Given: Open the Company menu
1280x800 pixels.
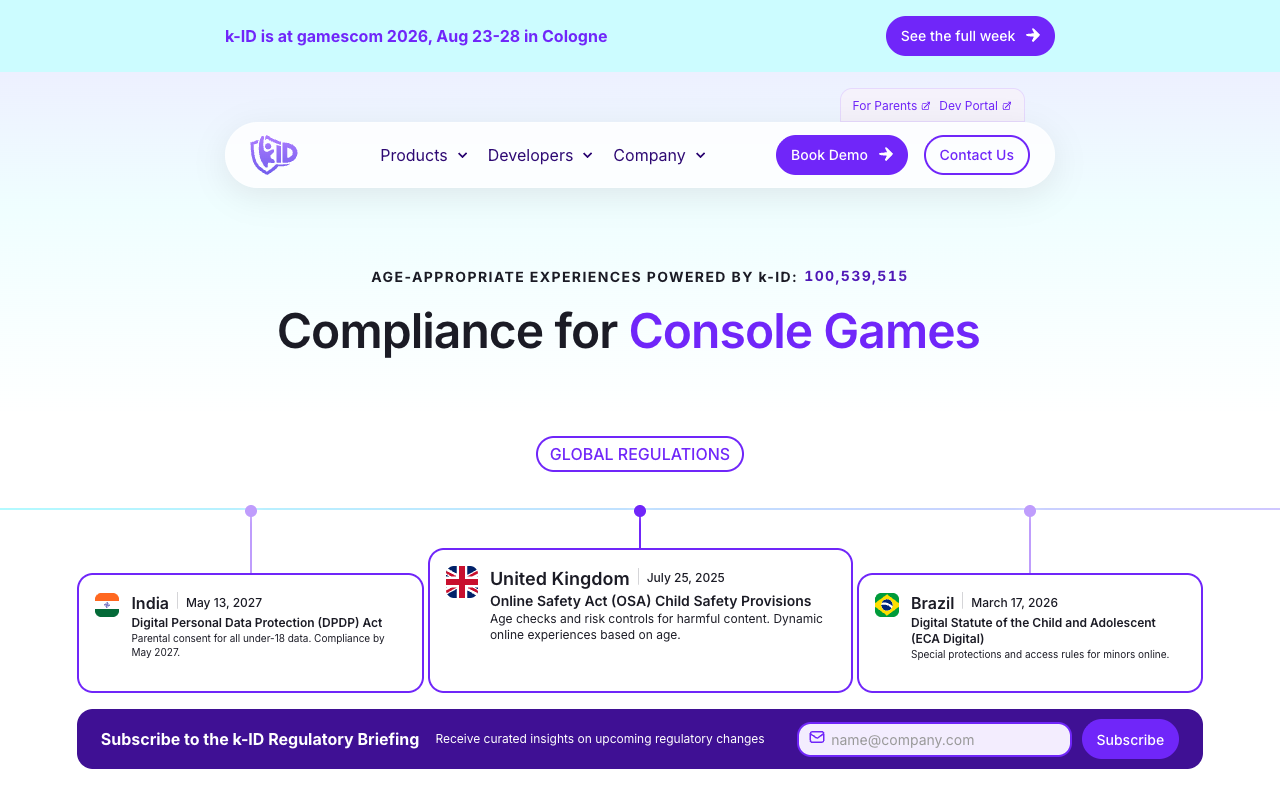Looking at the screenshot, I should pyautogui.click(x=660, y=155).
